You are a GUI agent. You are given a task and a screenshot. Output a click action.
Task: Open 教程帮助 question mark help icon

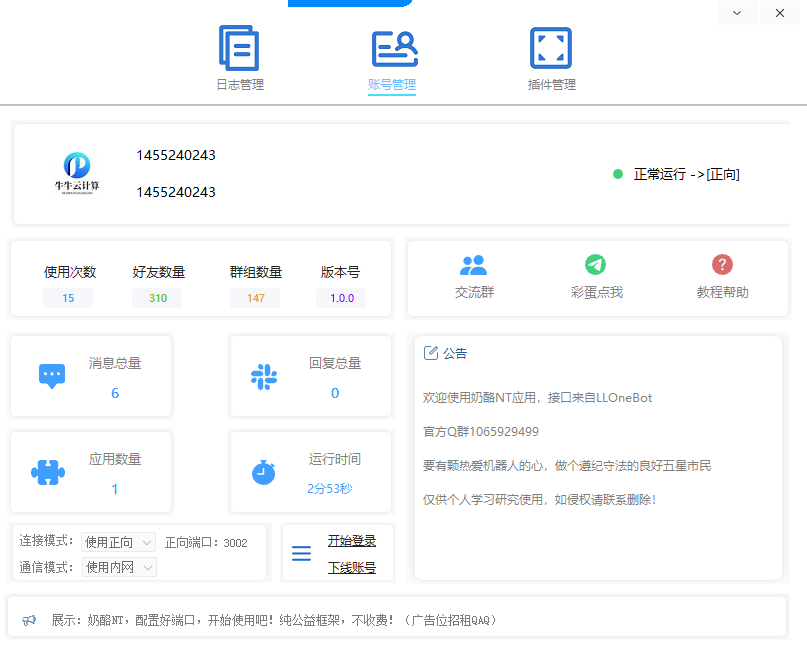[x=722, y=265]
